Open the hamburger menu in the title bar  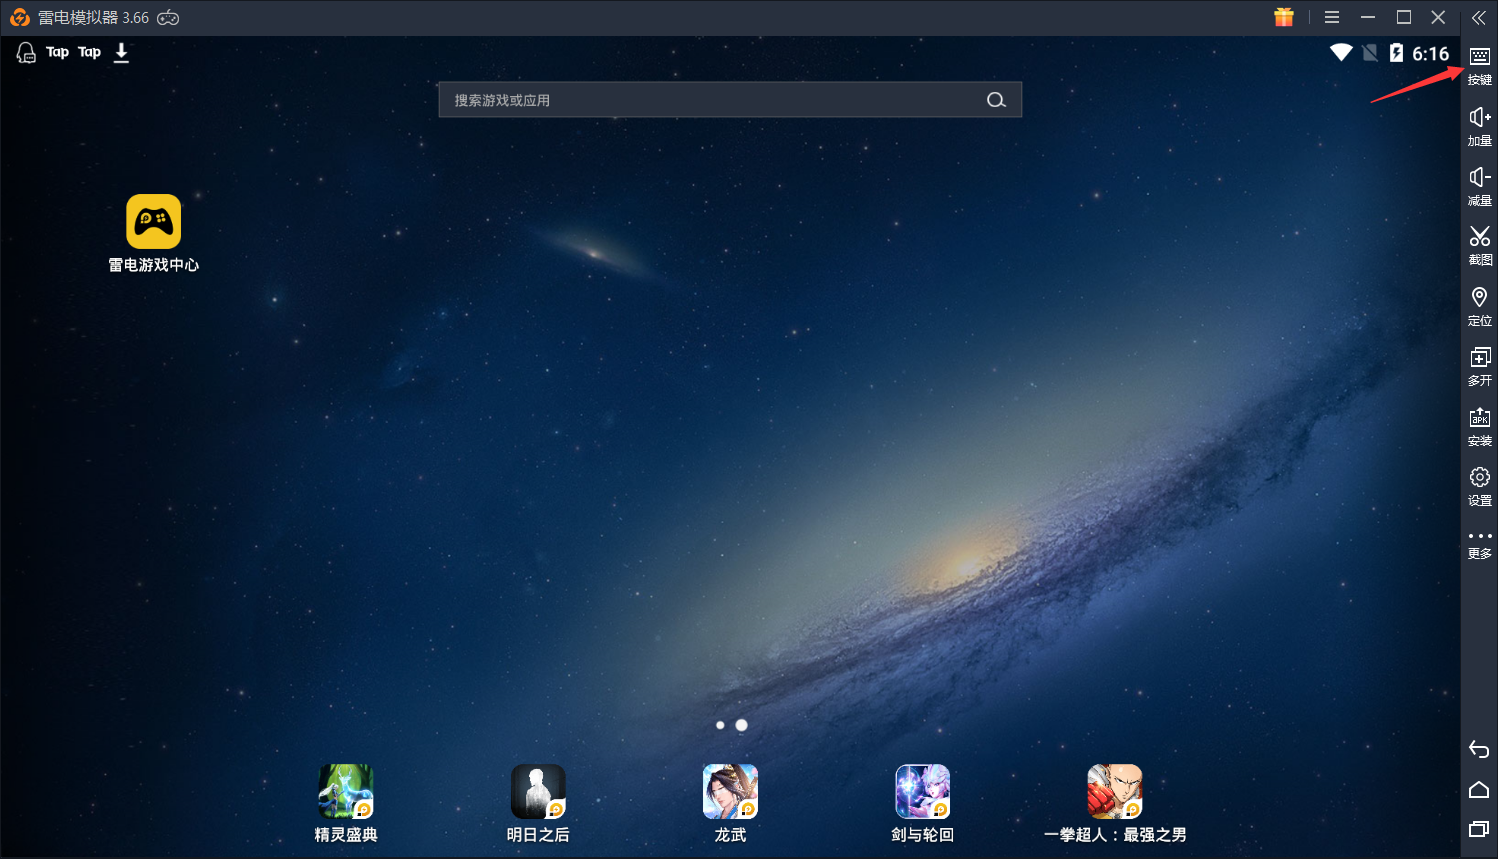click(x=1332, y=18)
